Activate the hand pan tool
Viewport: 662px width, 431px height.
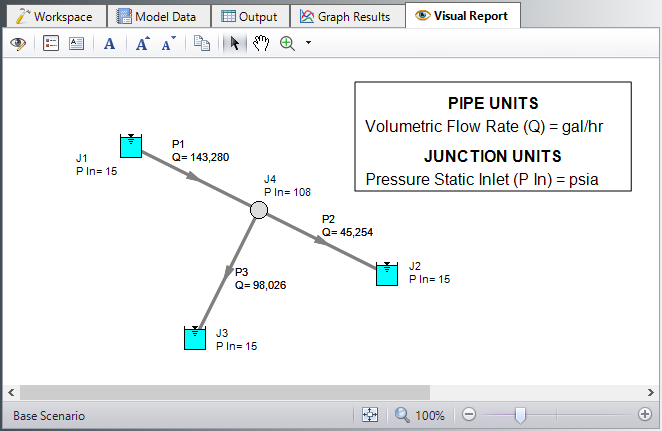(x=260, y=44)
